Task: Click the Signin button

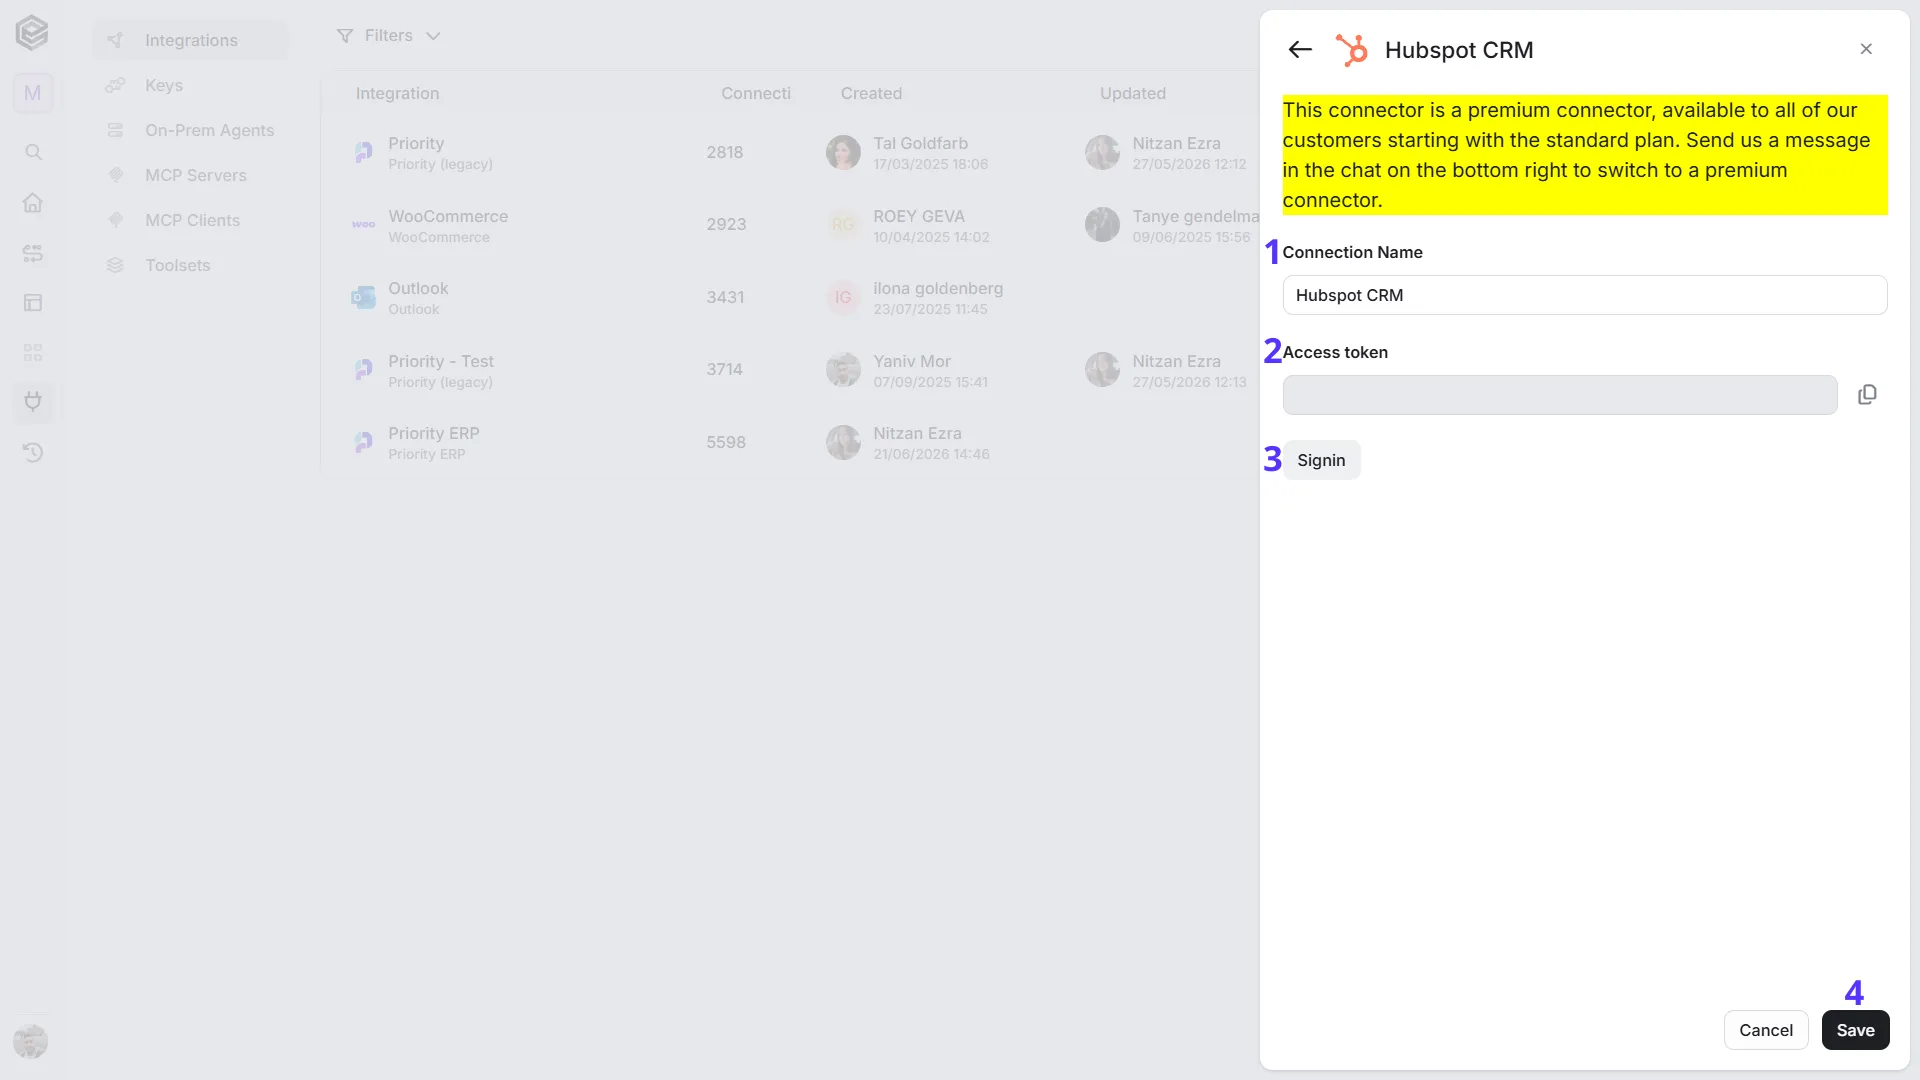Action: [1321, 460]
